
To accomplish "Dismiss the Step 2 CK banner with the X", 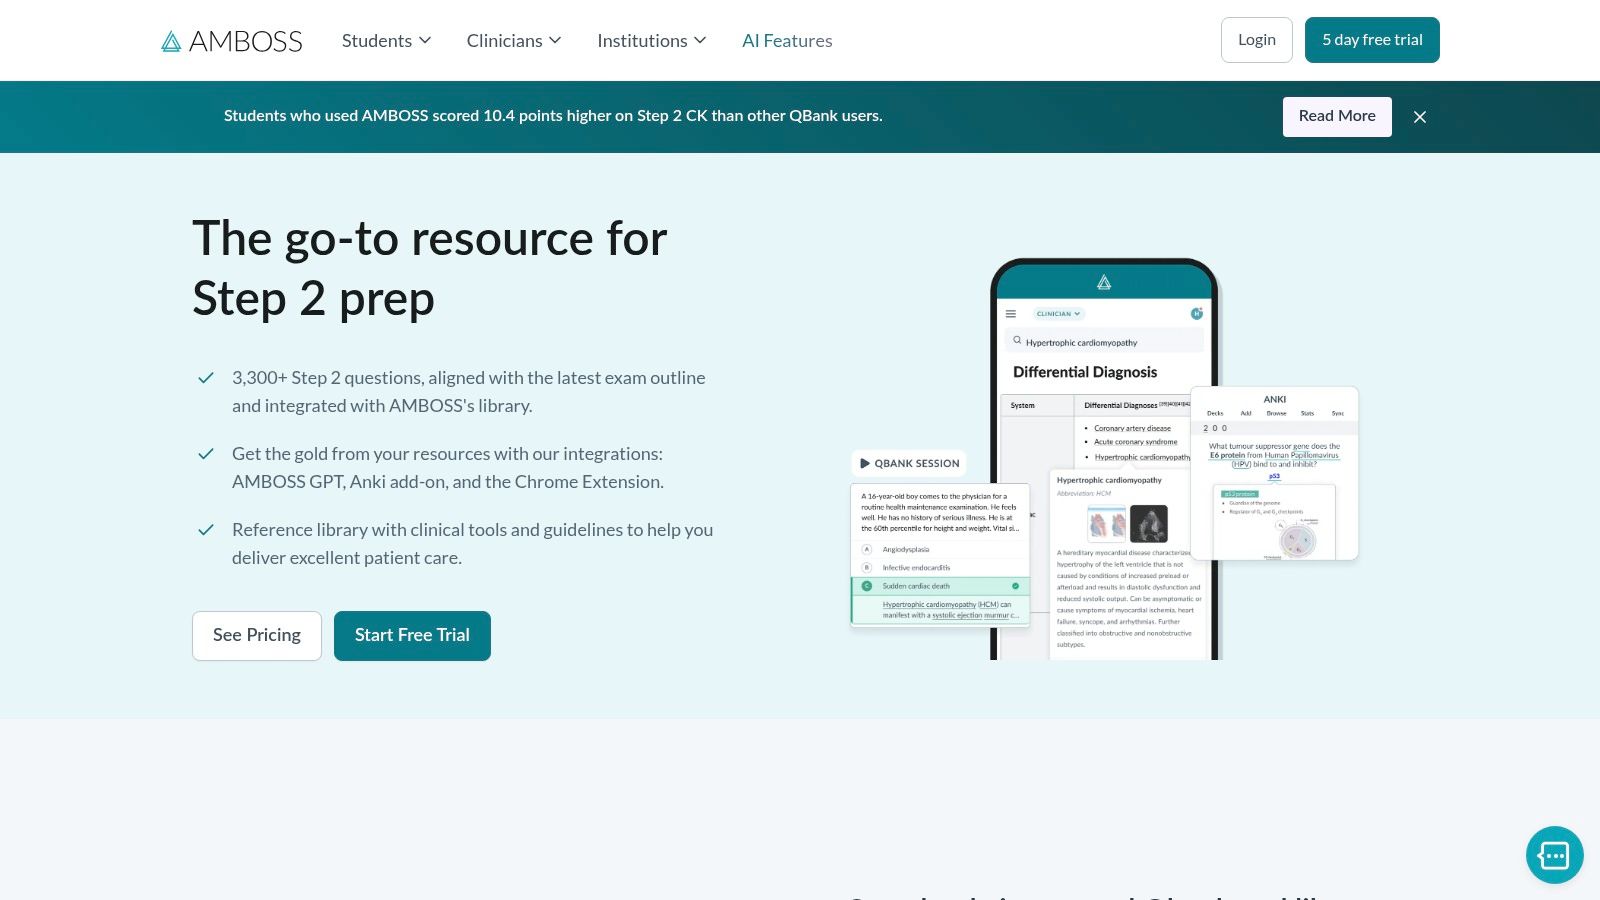I will click(1420, 117).
